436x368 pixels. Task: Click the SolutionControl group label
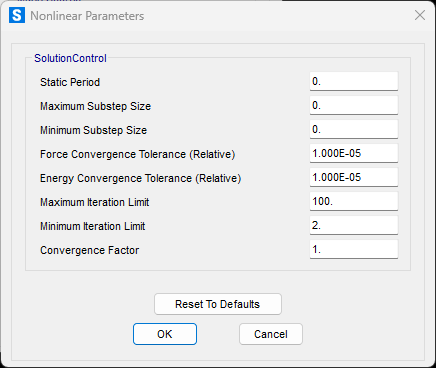click(70, 58)
